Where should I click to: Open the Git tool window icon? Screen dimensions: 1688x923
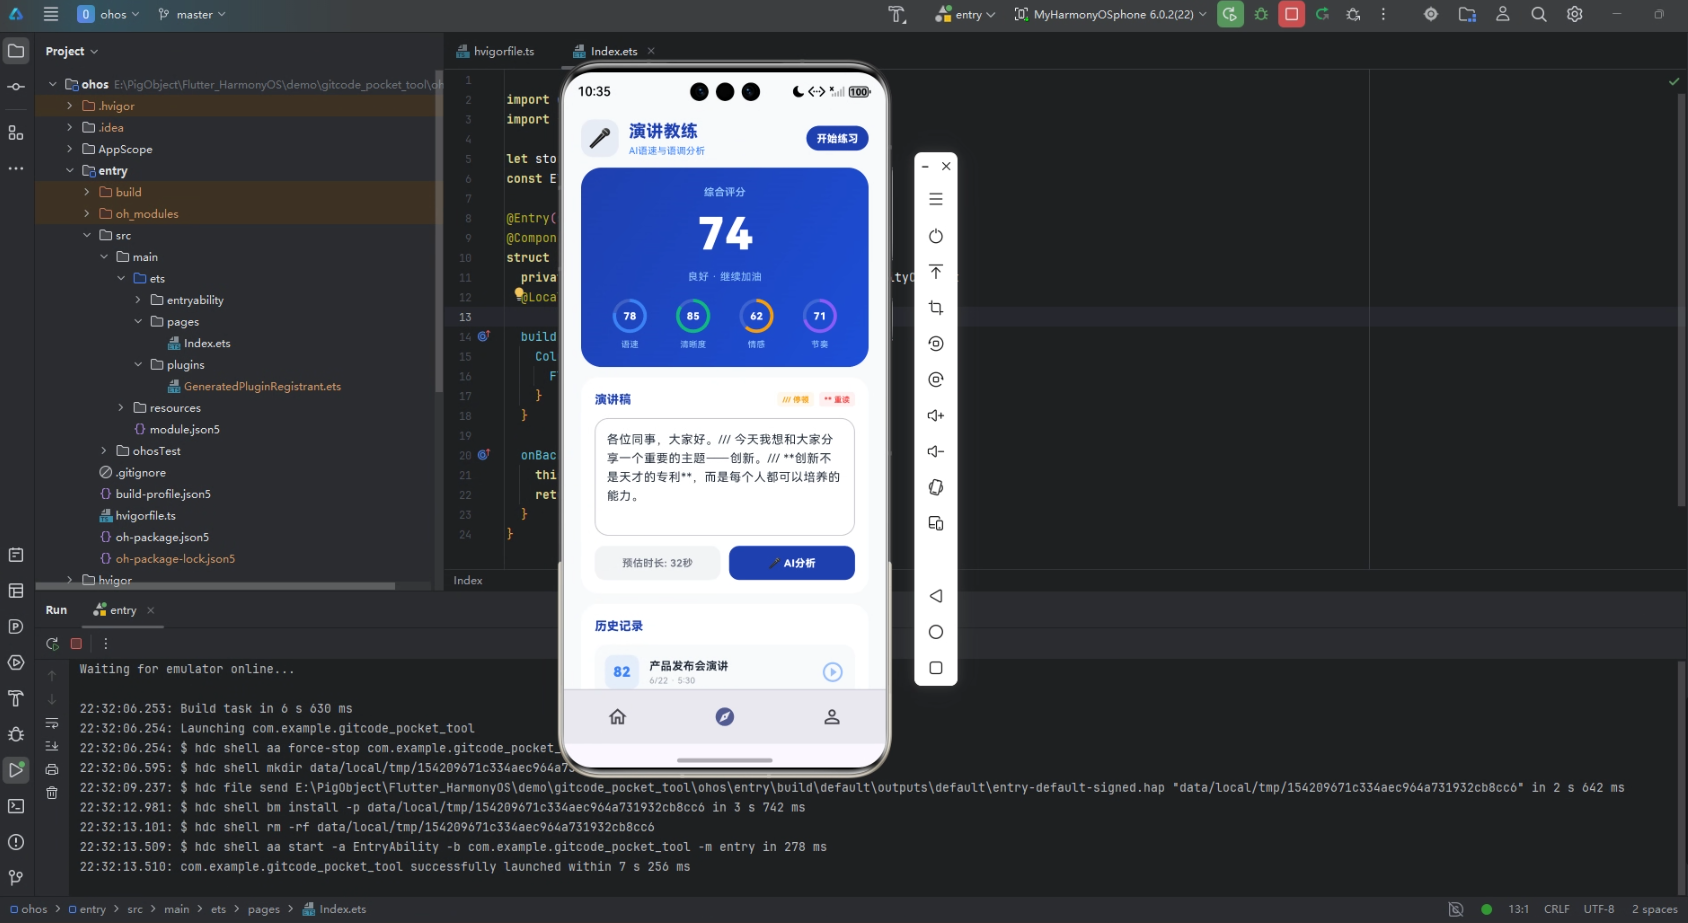[16, 878]
